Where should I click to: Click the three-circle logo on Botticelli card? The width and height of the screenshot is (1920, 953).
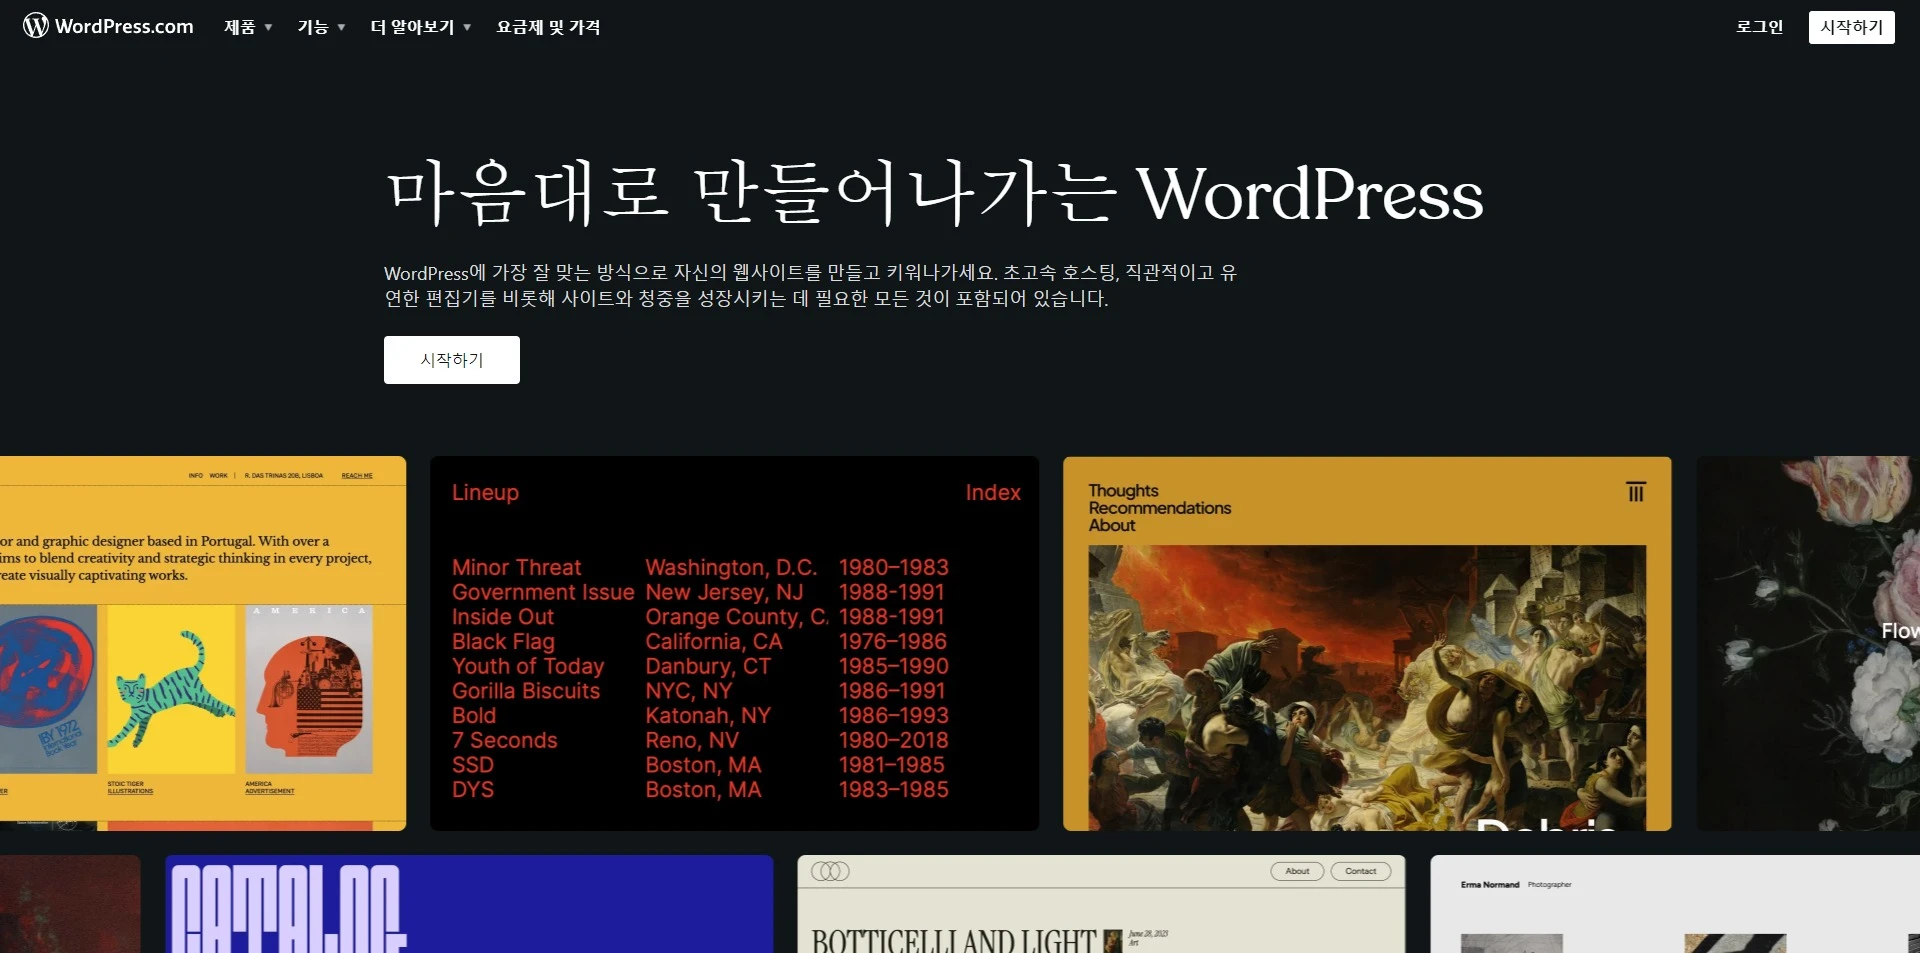pyautogui.click(x=830, y=871)
